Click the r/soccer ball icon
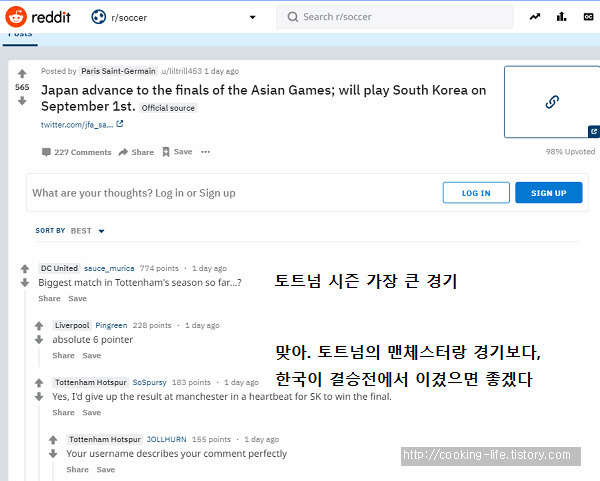This screenshot has width=600, height=481. [98, 17]
